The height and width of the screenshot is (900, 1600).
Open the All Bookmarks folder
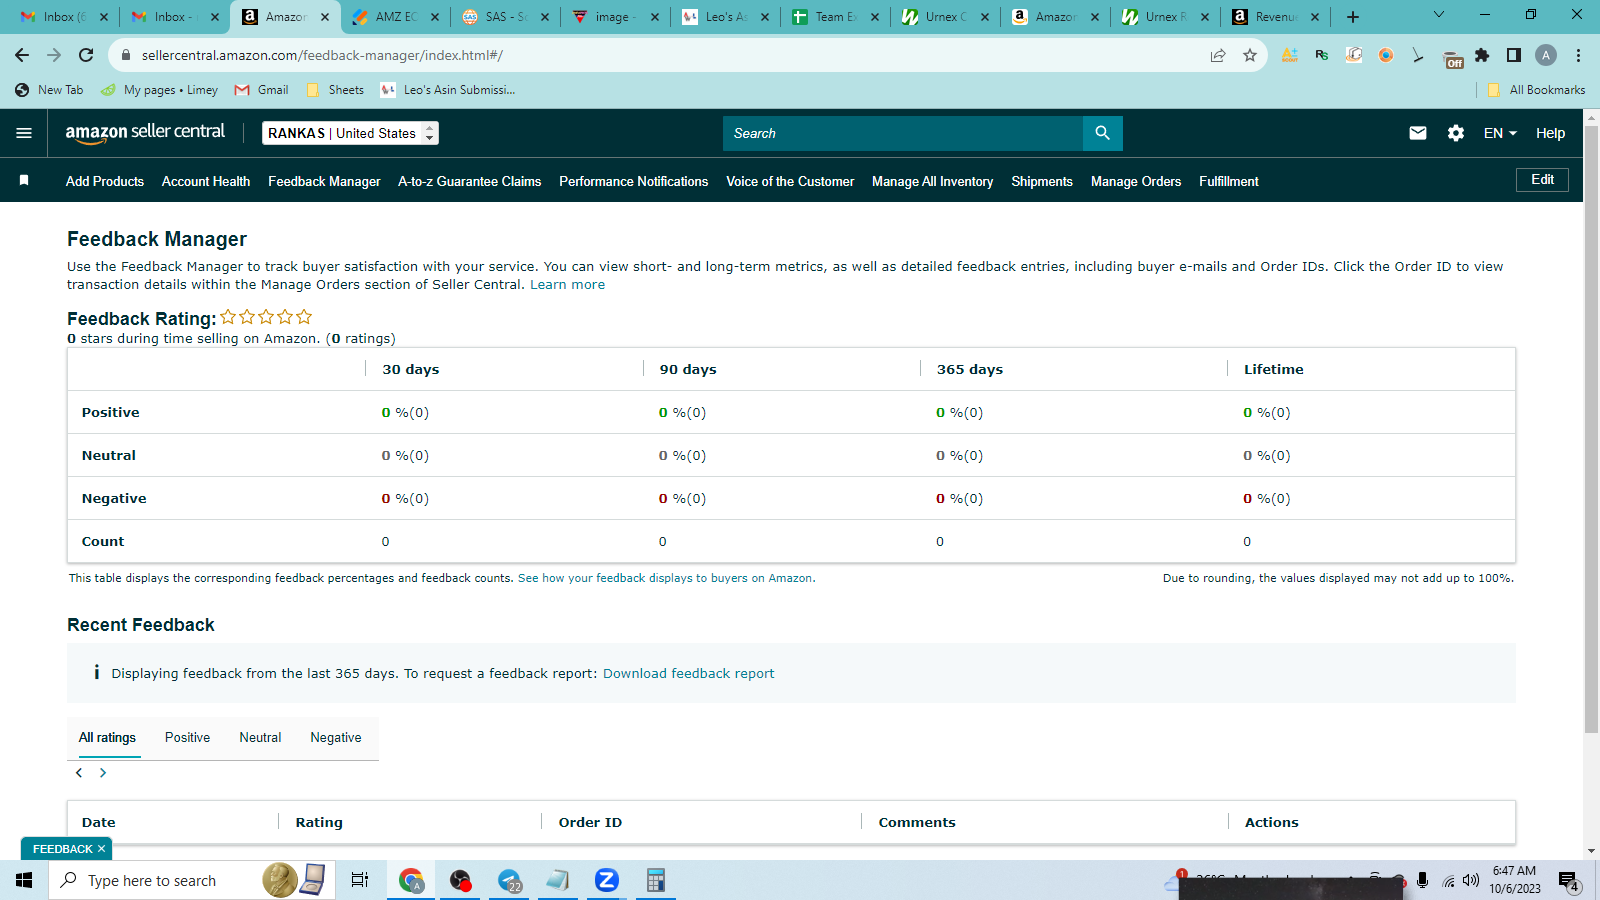(x=1536, y=90)
